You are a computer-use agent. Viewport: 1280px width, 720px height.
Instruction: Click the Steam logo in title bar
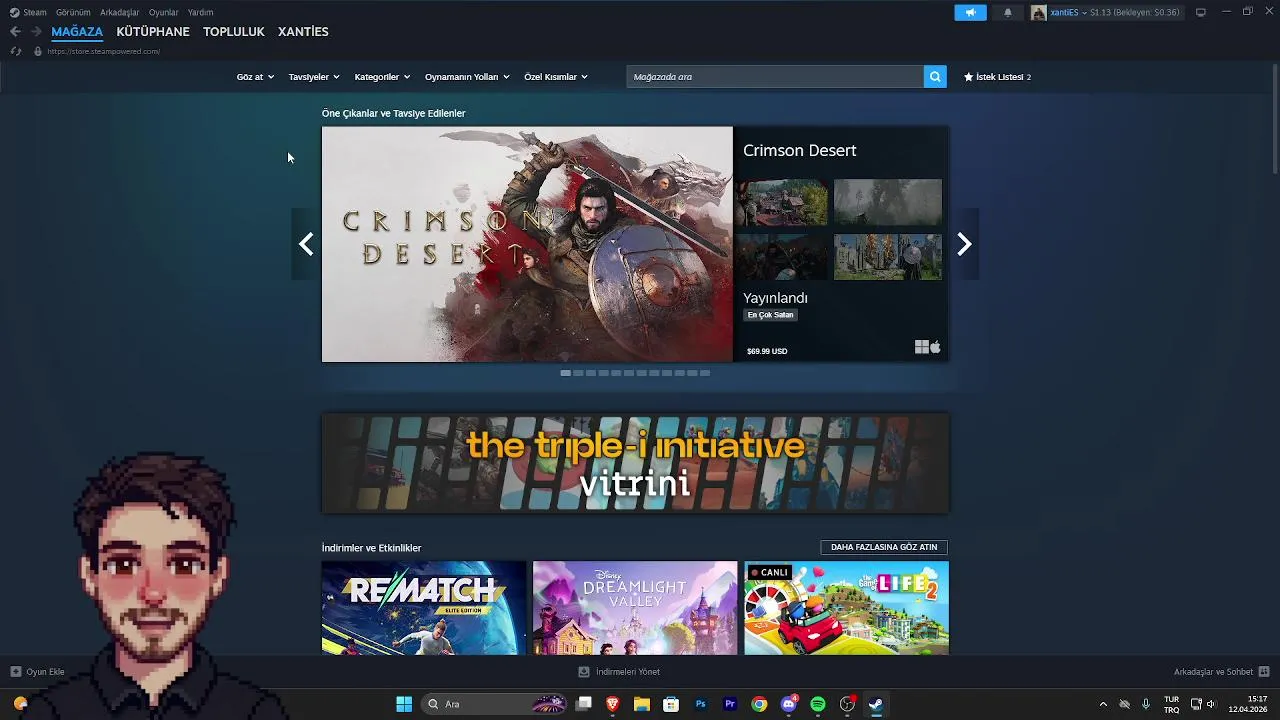14,12
